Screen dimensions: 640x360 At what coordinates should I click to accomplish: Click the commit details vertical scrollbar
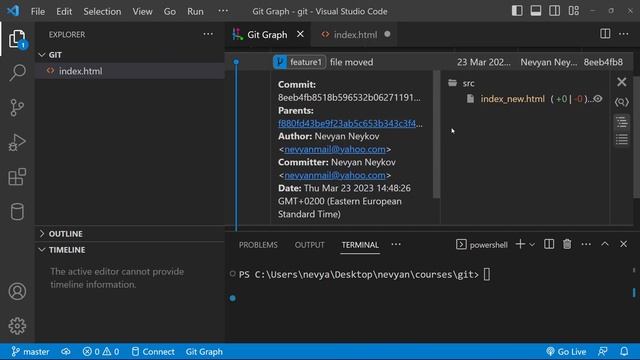pyautogui.click(x=436, y=135)
